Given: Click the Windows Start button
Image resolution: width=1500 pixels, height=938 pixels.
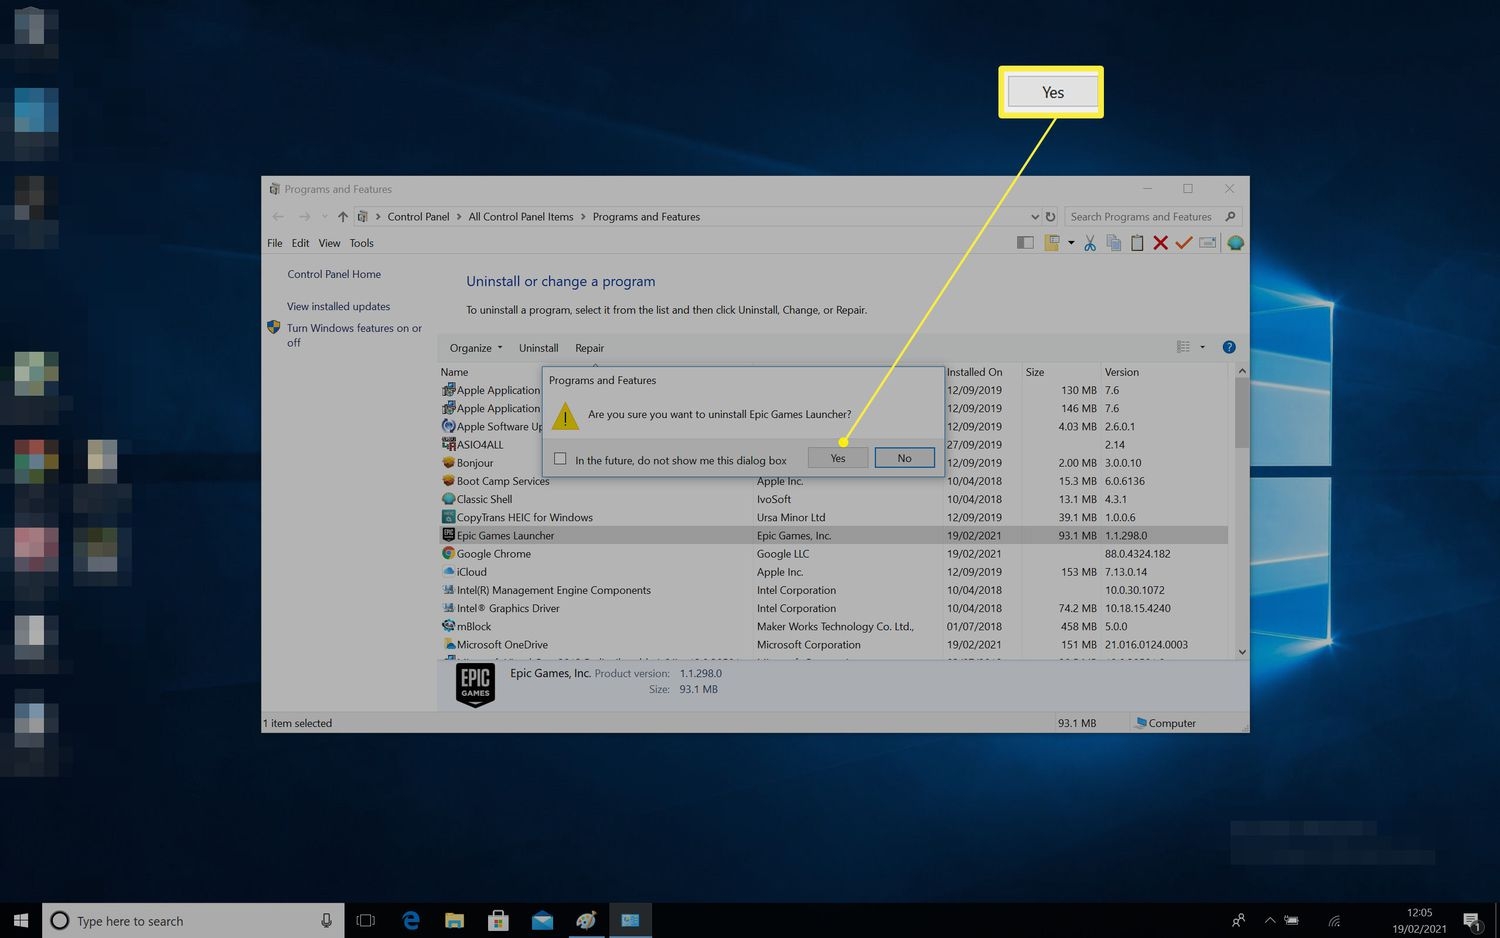Looking at the screenshot, I should 21,920.
